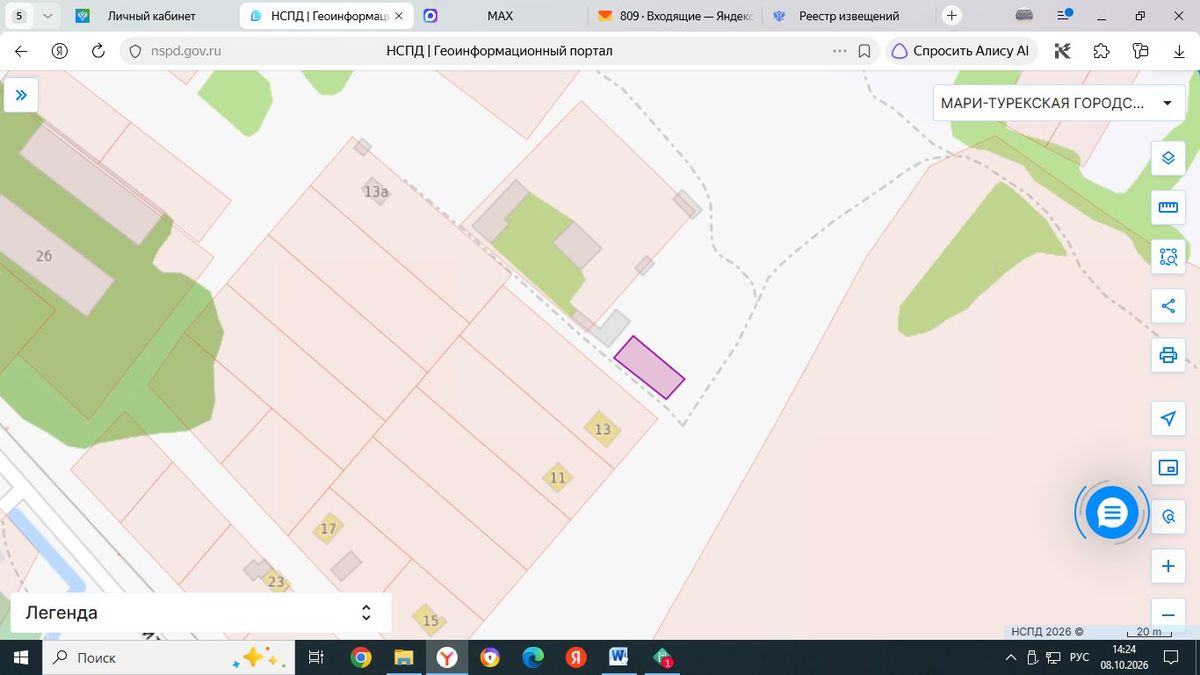The width and height of the screenshot is (1200, 675).
Task: Click house marker number 11 on map
Action: tap(558, 478)
